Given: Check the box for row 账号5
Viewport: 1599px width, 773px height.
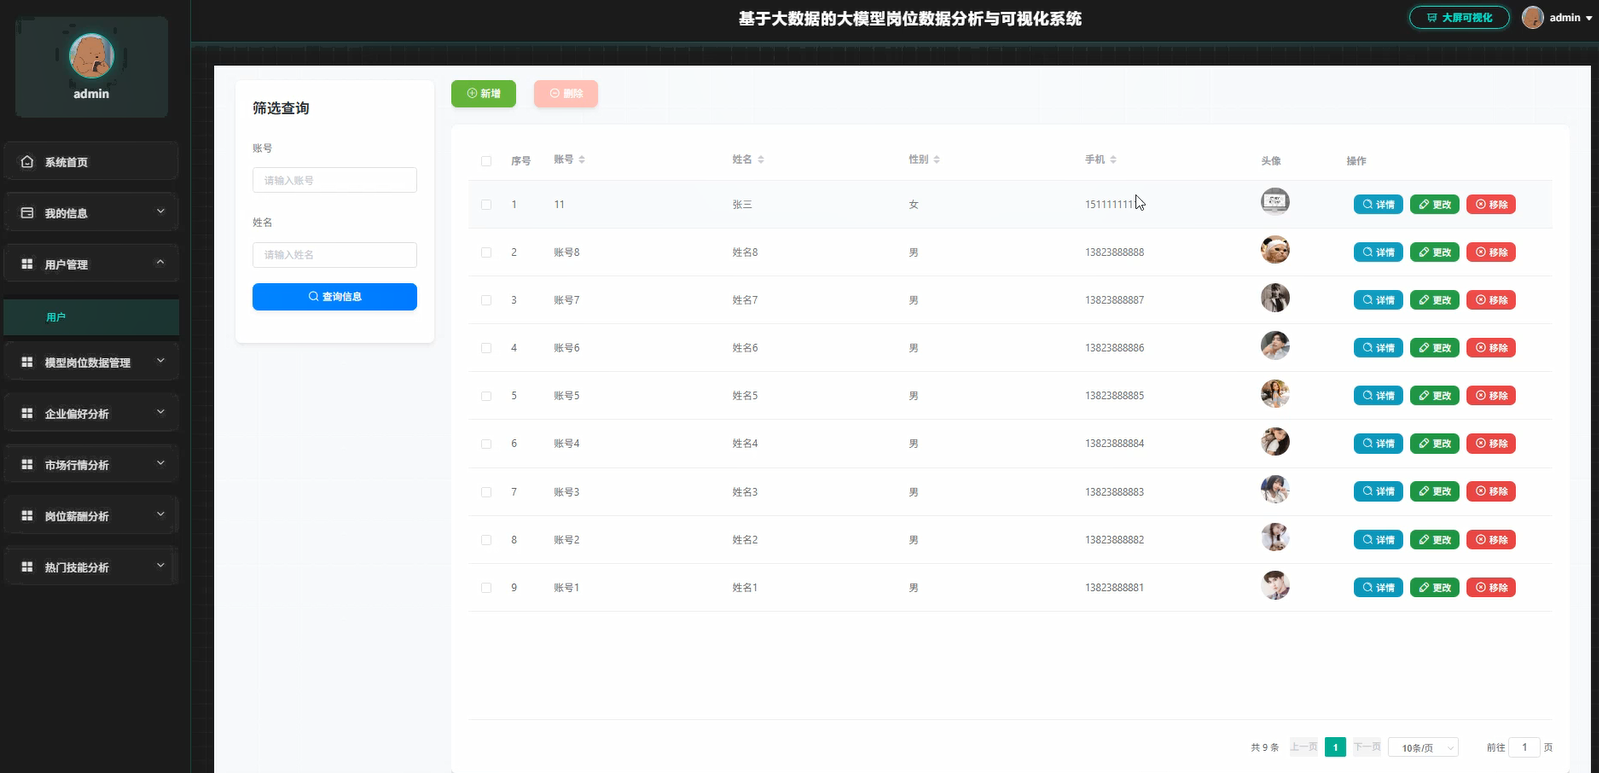Looking at the screenshot, I should coord(486,396).
